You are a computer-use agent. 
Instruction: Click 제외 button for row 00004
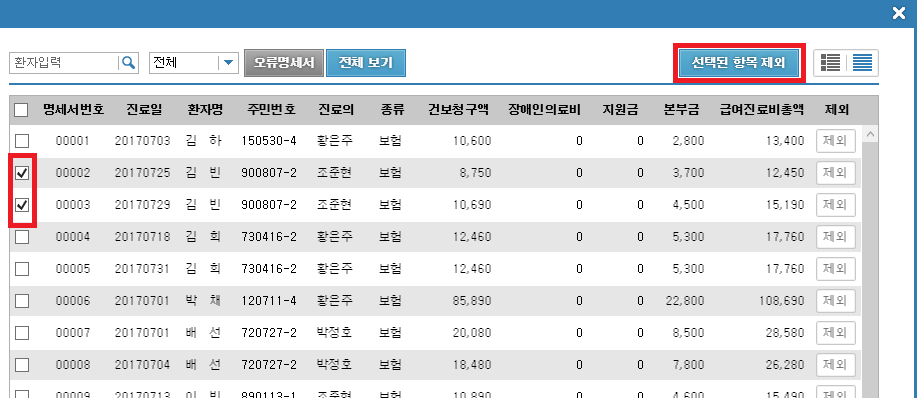[836, 237]
